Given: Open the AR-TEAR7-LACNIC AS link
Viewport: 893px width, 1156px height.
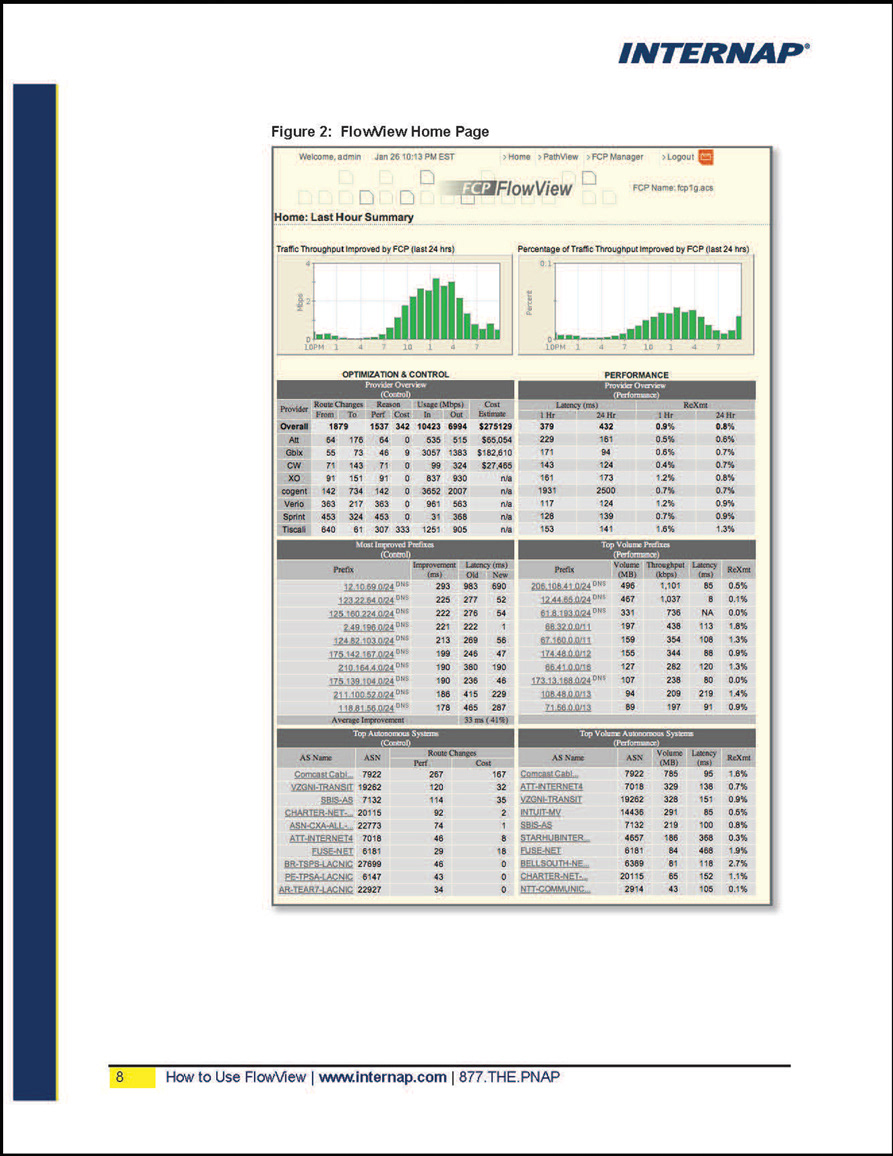Looking at the screenshot, I should point(316,890).
